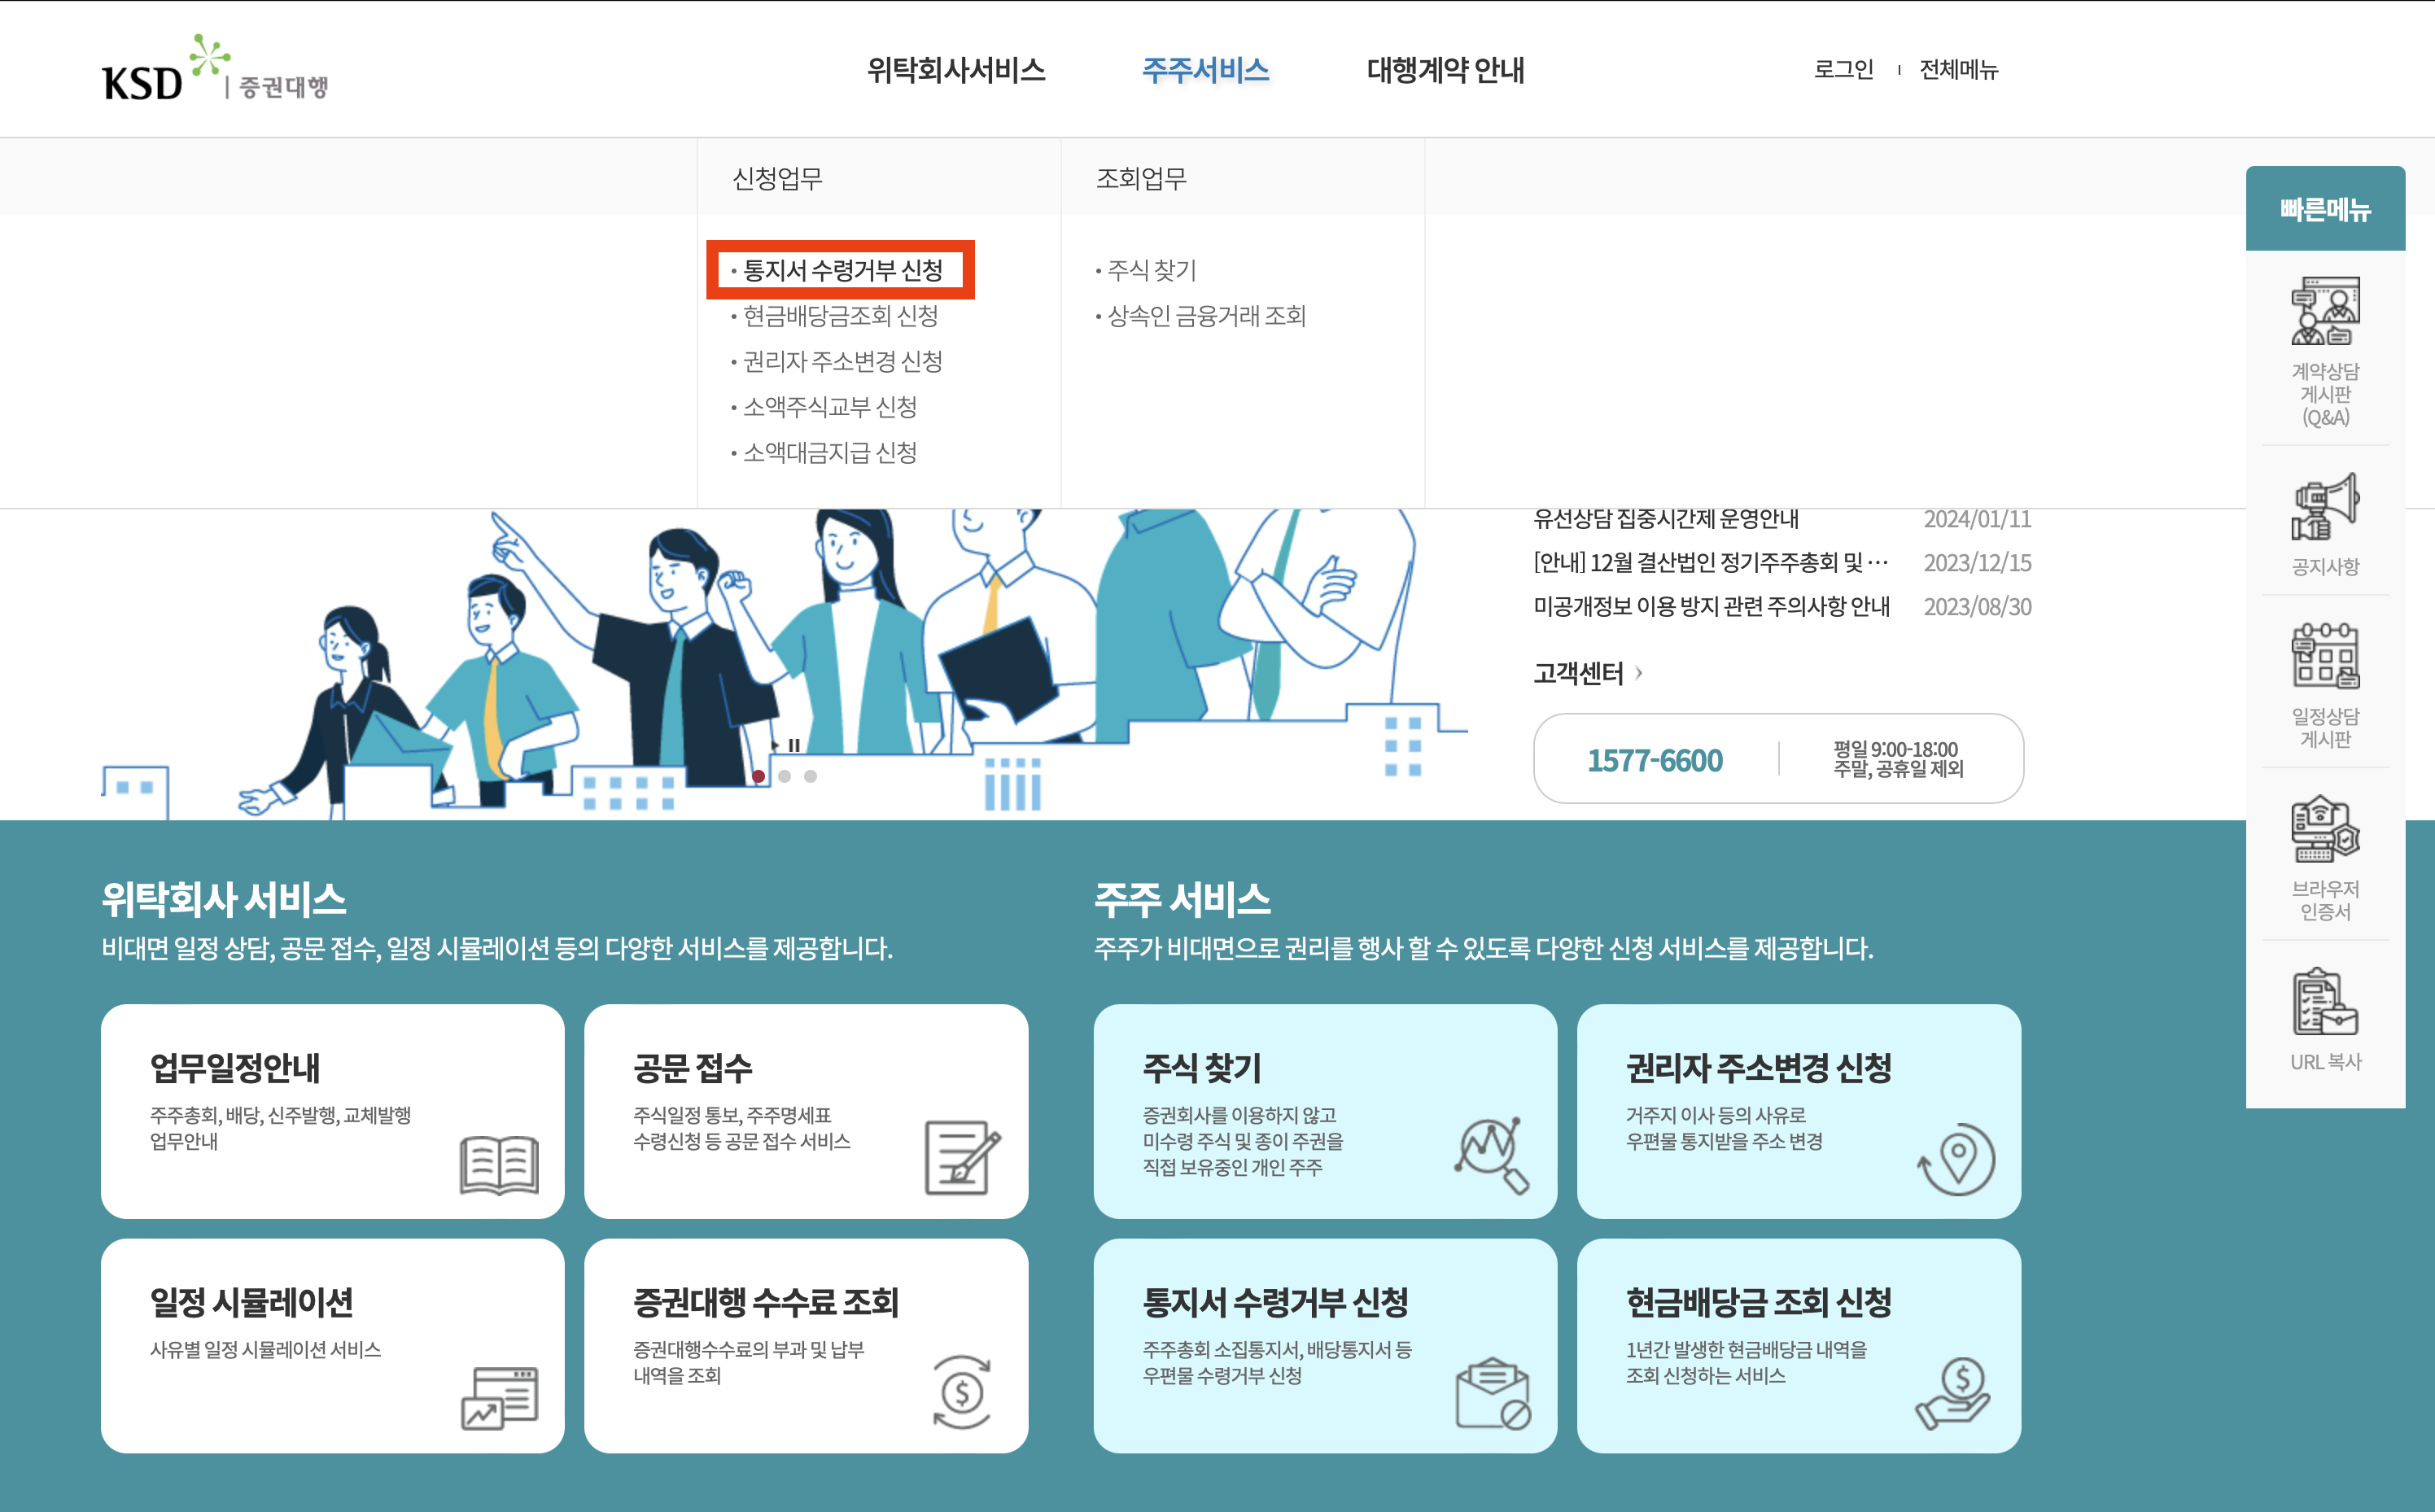Open the 위탁회사서비스 top menu

pos(955,70)
